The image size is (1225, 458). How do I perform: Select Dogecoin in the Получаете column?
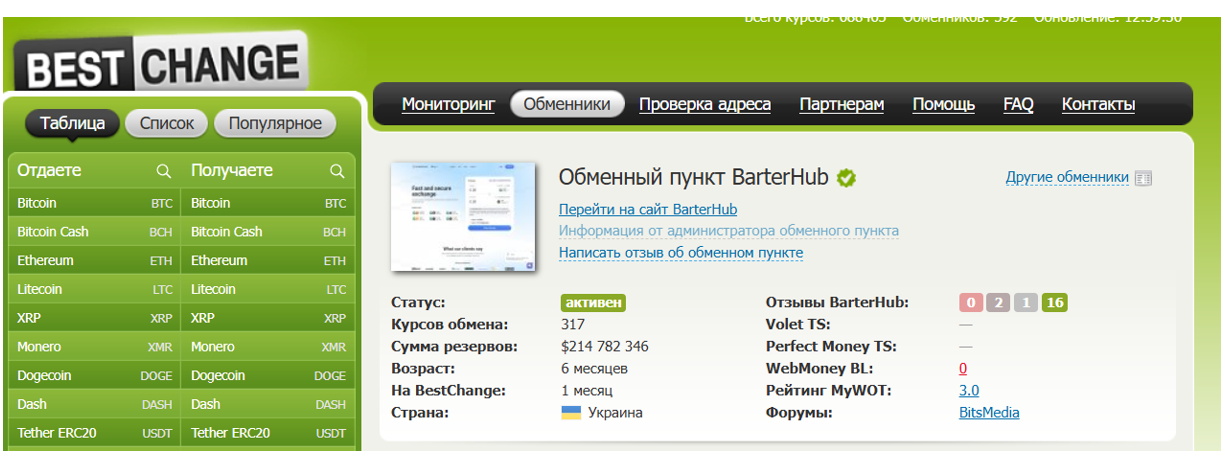[x=268, y=376]
